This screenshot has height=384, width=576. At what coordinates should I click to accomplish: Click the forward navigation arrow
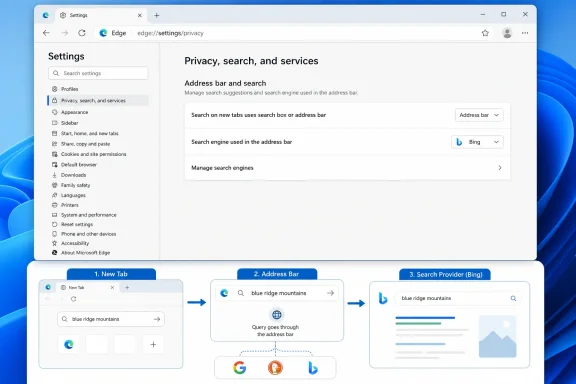(x=65, y=33)
